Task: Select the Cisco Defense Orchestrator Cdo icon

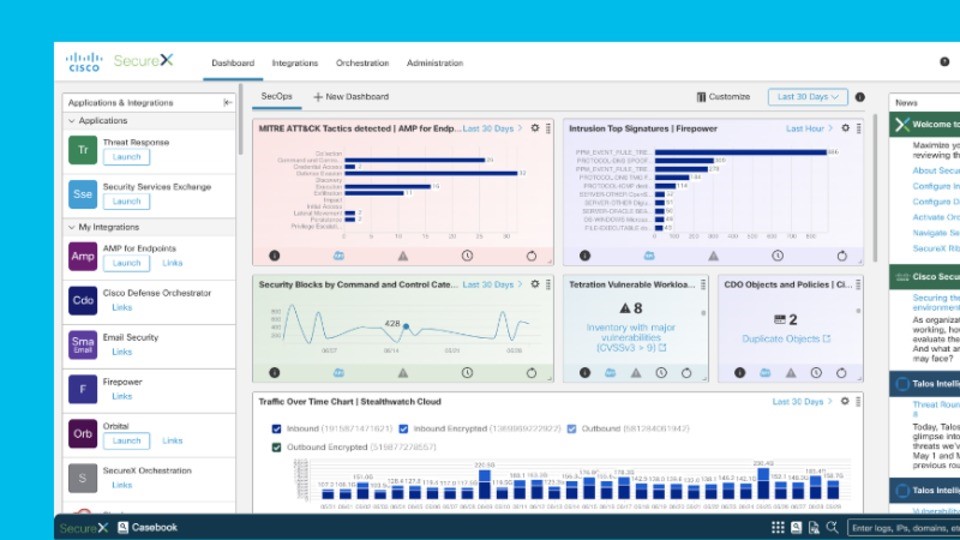Action: click(x=83, y=300)
